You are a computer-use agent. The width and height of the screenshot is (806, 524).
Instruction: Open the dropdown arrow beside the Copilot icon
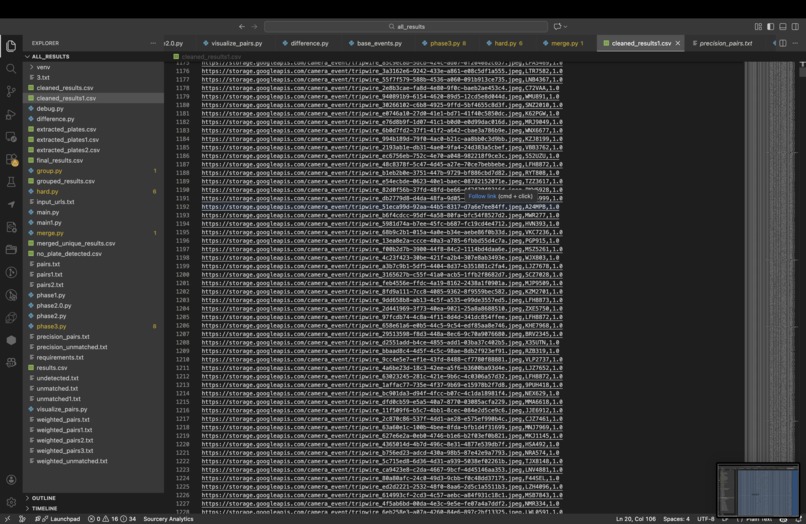[x=565, y=27]
